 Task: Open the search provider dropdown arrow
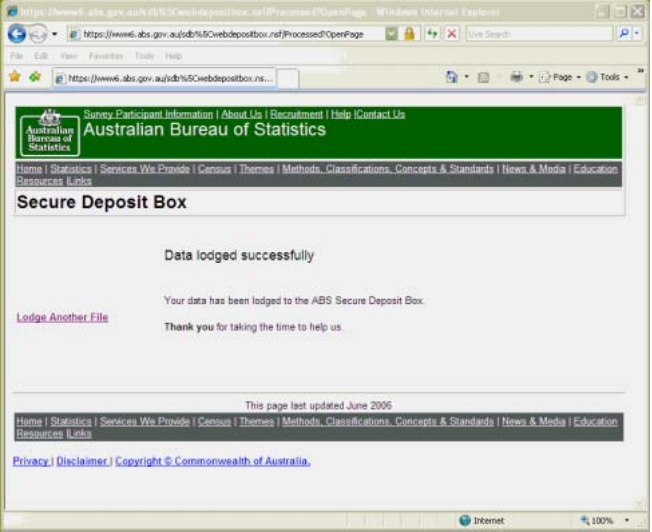click(x=637, y=34)
